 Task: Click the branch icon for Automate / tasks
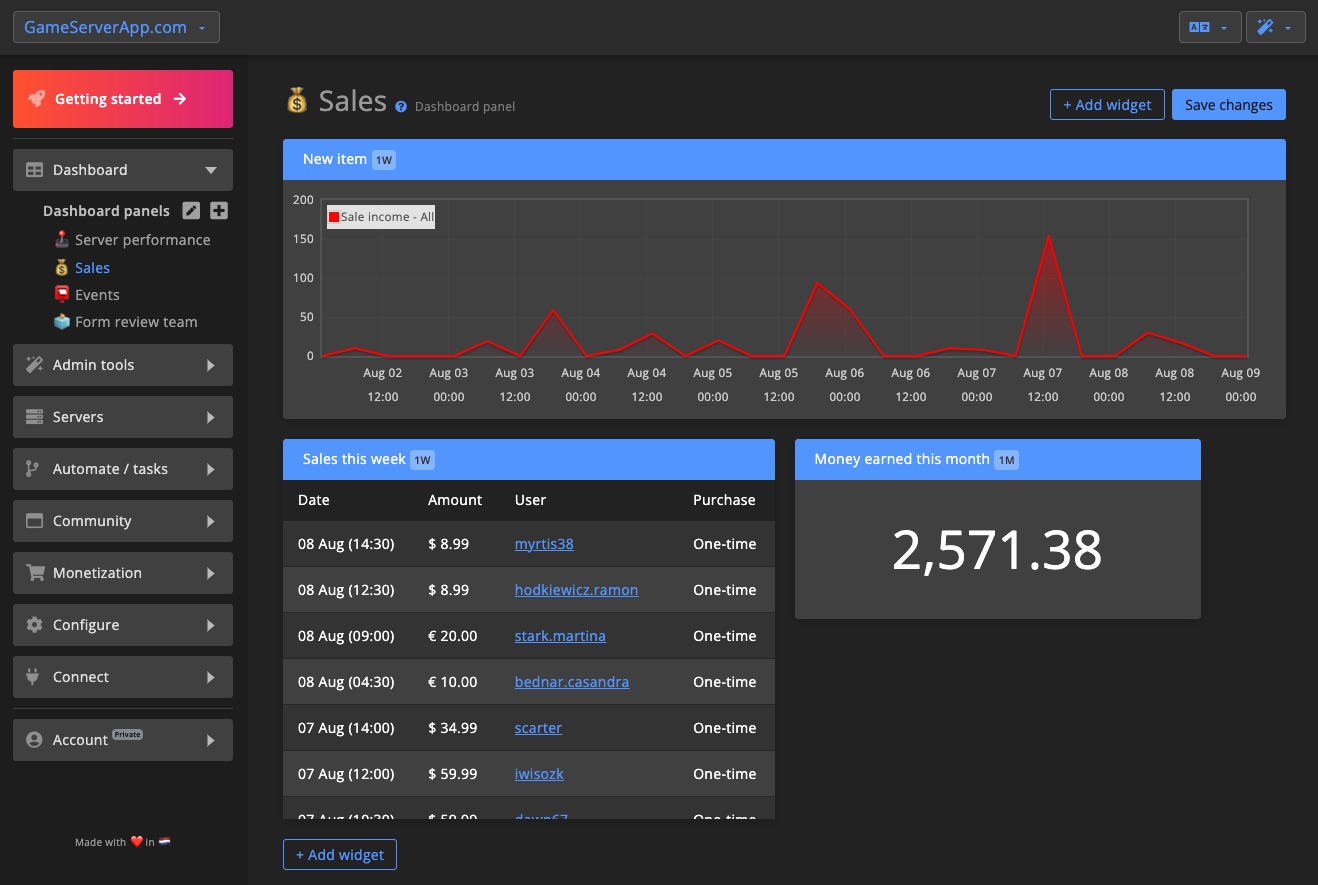pyautogui.click(x=32, y=469)
